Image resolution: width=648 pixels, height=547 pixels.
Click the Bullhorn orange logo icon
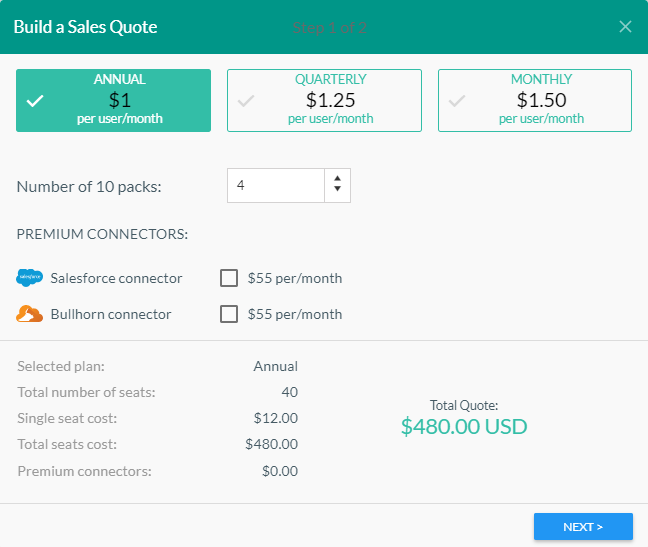pyautogui.click(x=30, y=314)
